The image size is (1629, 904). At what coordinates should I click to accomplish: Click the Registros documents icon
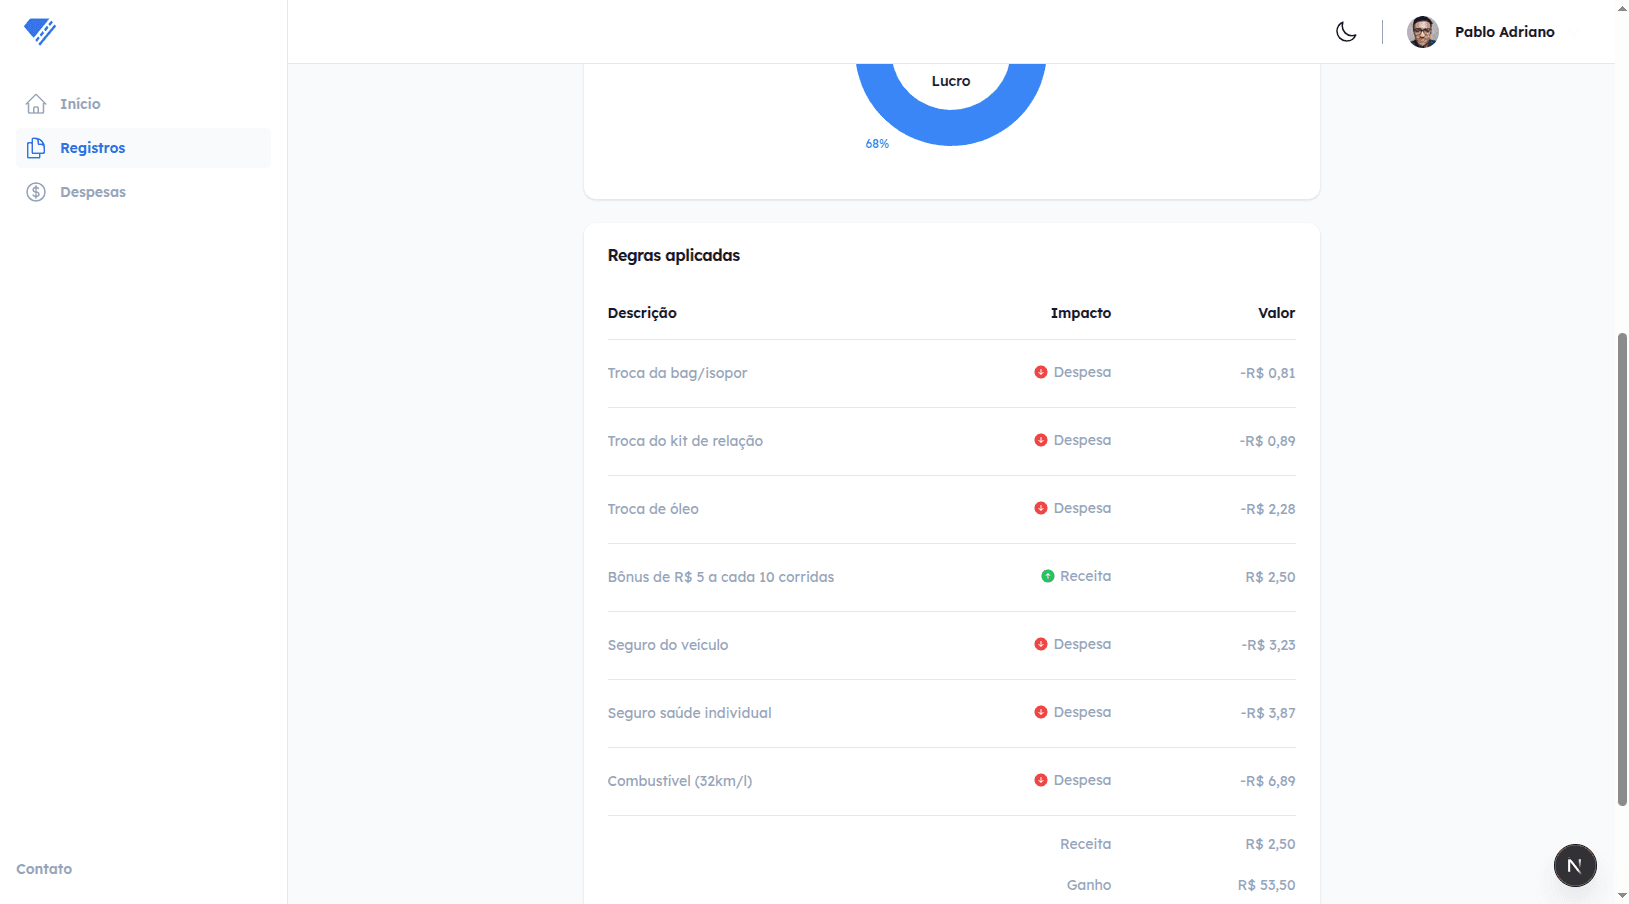[x=36, y=148]
